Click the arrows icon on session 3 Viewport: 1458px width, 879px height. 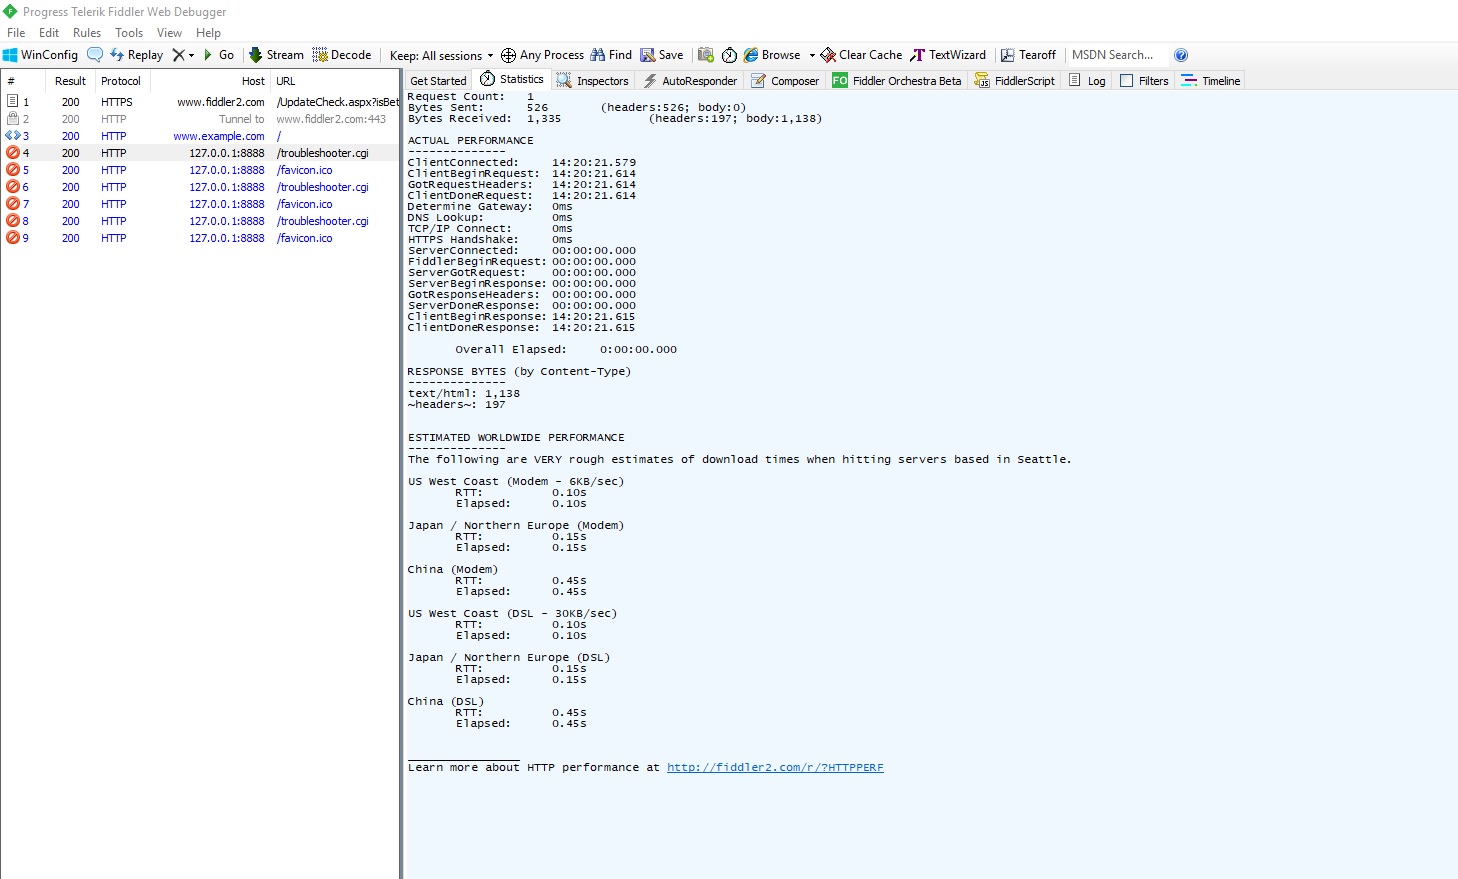coord(13,136)
